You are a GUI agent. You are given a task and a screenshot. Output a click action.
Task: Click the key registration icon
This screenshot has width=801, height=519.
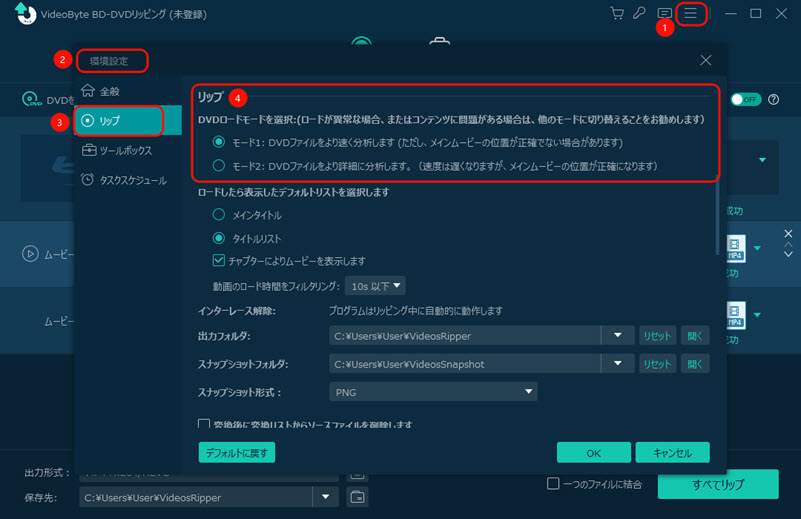coord(639,13)
